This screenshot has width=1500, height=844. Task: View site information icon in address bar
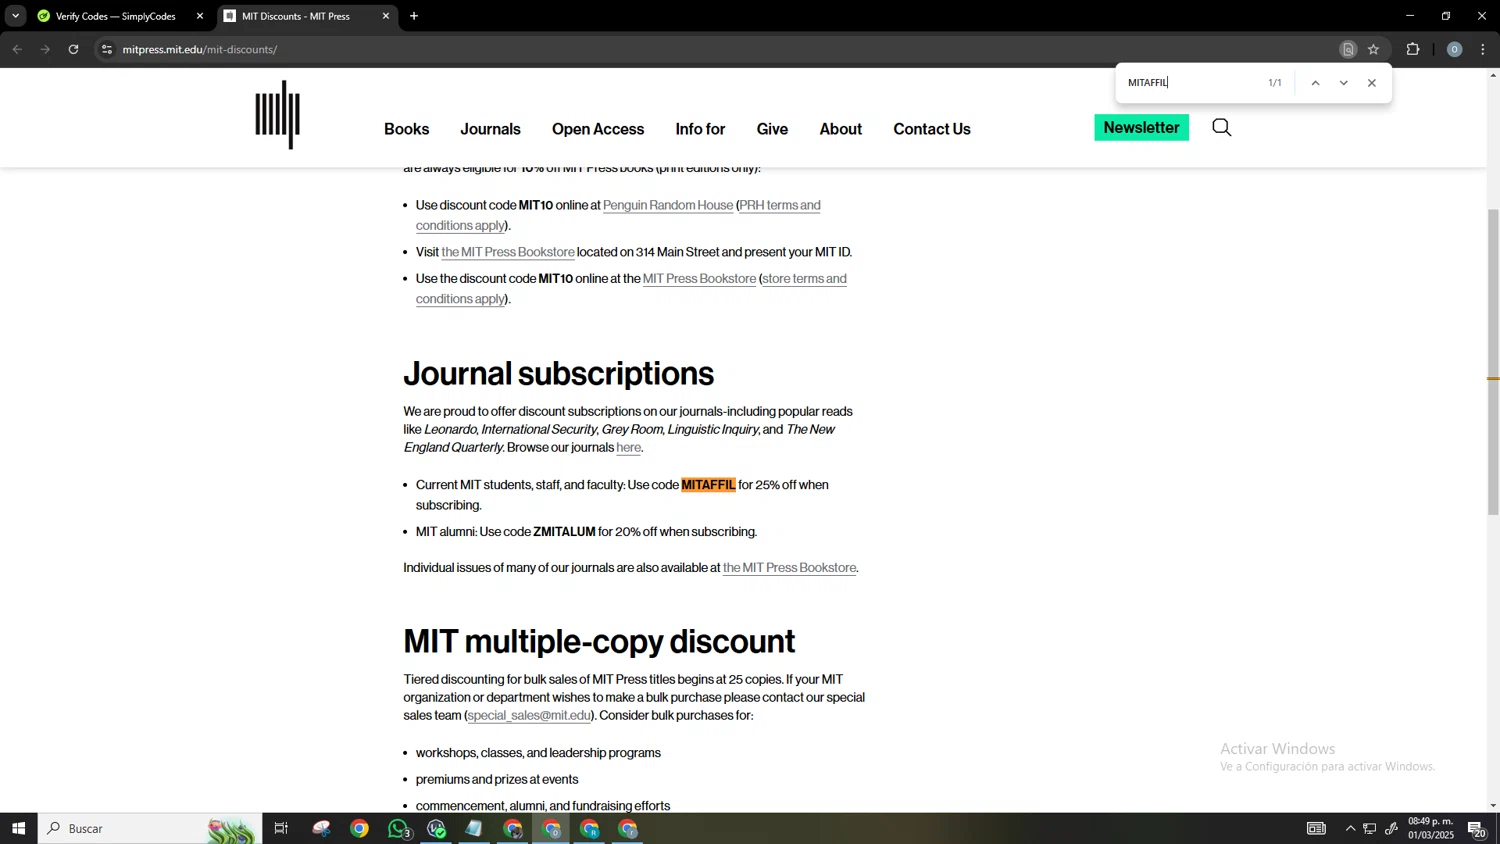coord(107,49)
